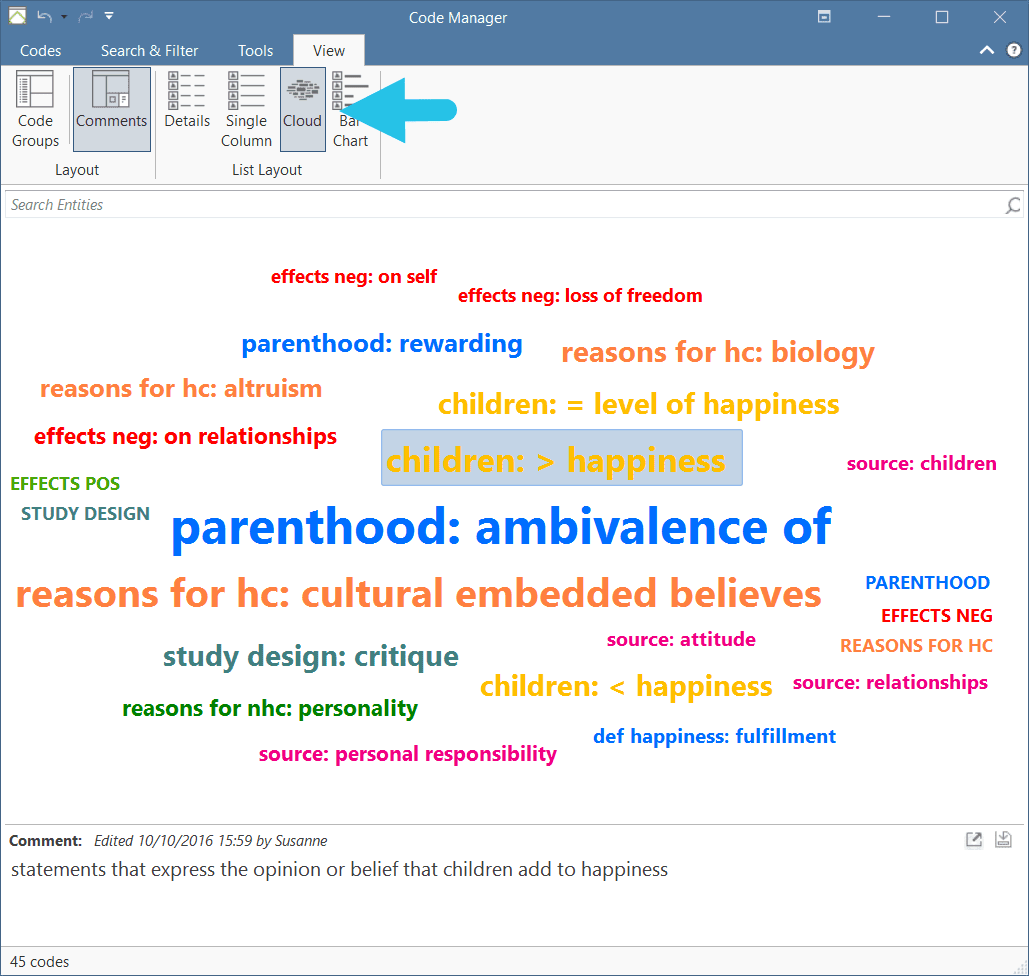Select the Cloud list layout

303,110
